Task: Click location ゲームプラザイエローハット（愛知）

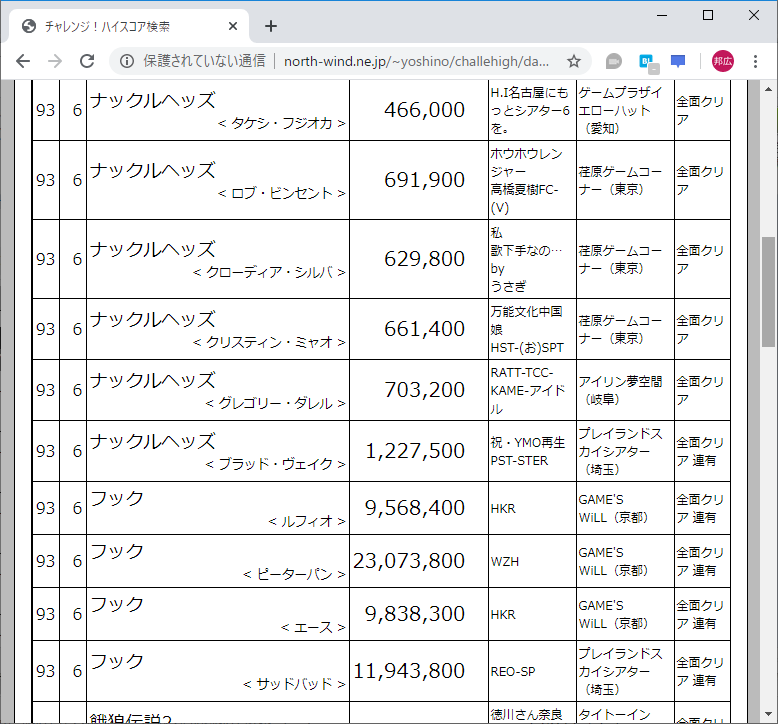Action: click(x=620, y=110)
